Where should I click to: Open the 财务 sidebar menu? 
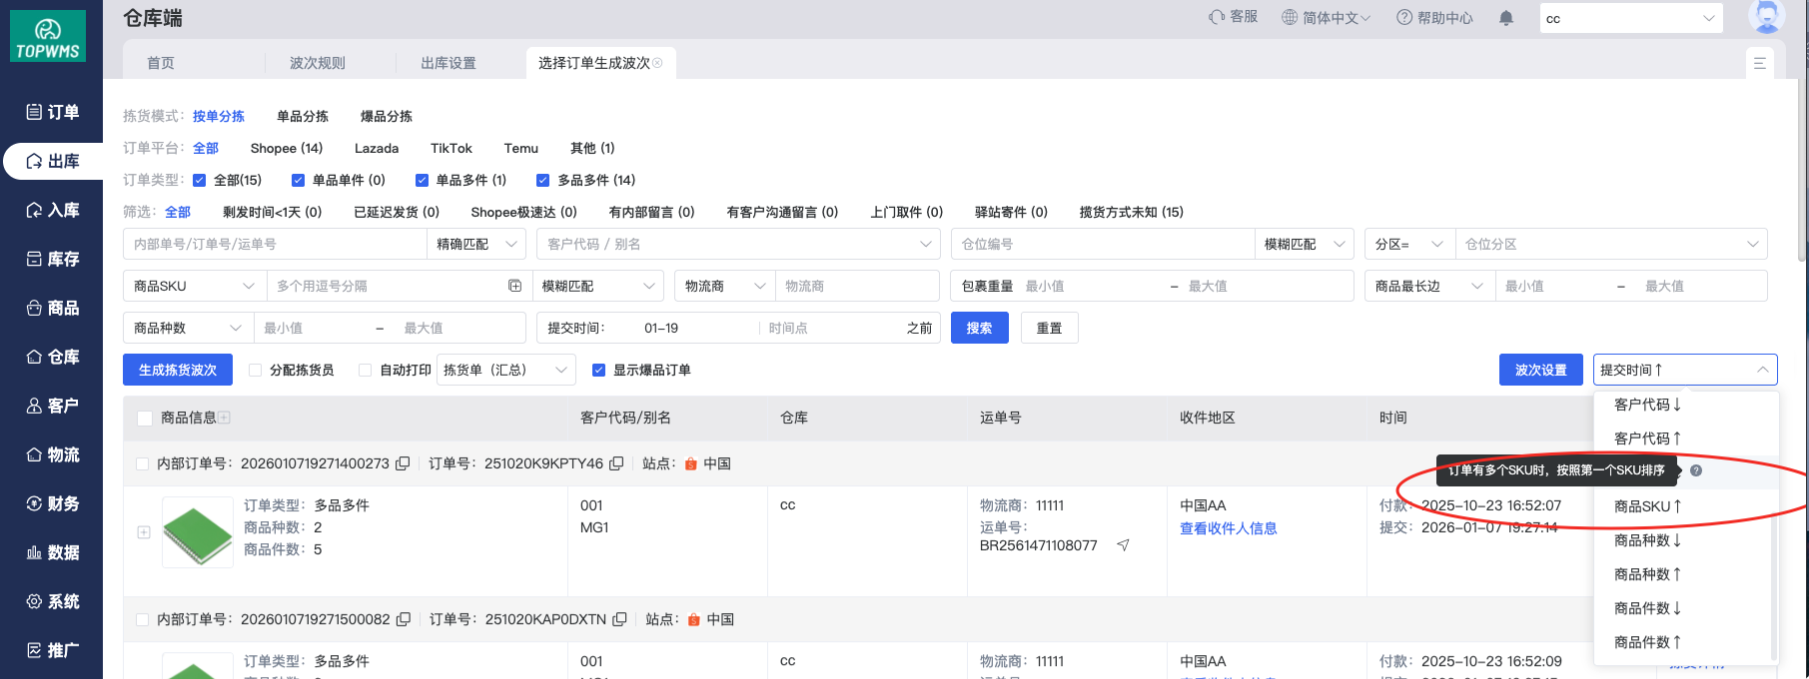point(52,504)
